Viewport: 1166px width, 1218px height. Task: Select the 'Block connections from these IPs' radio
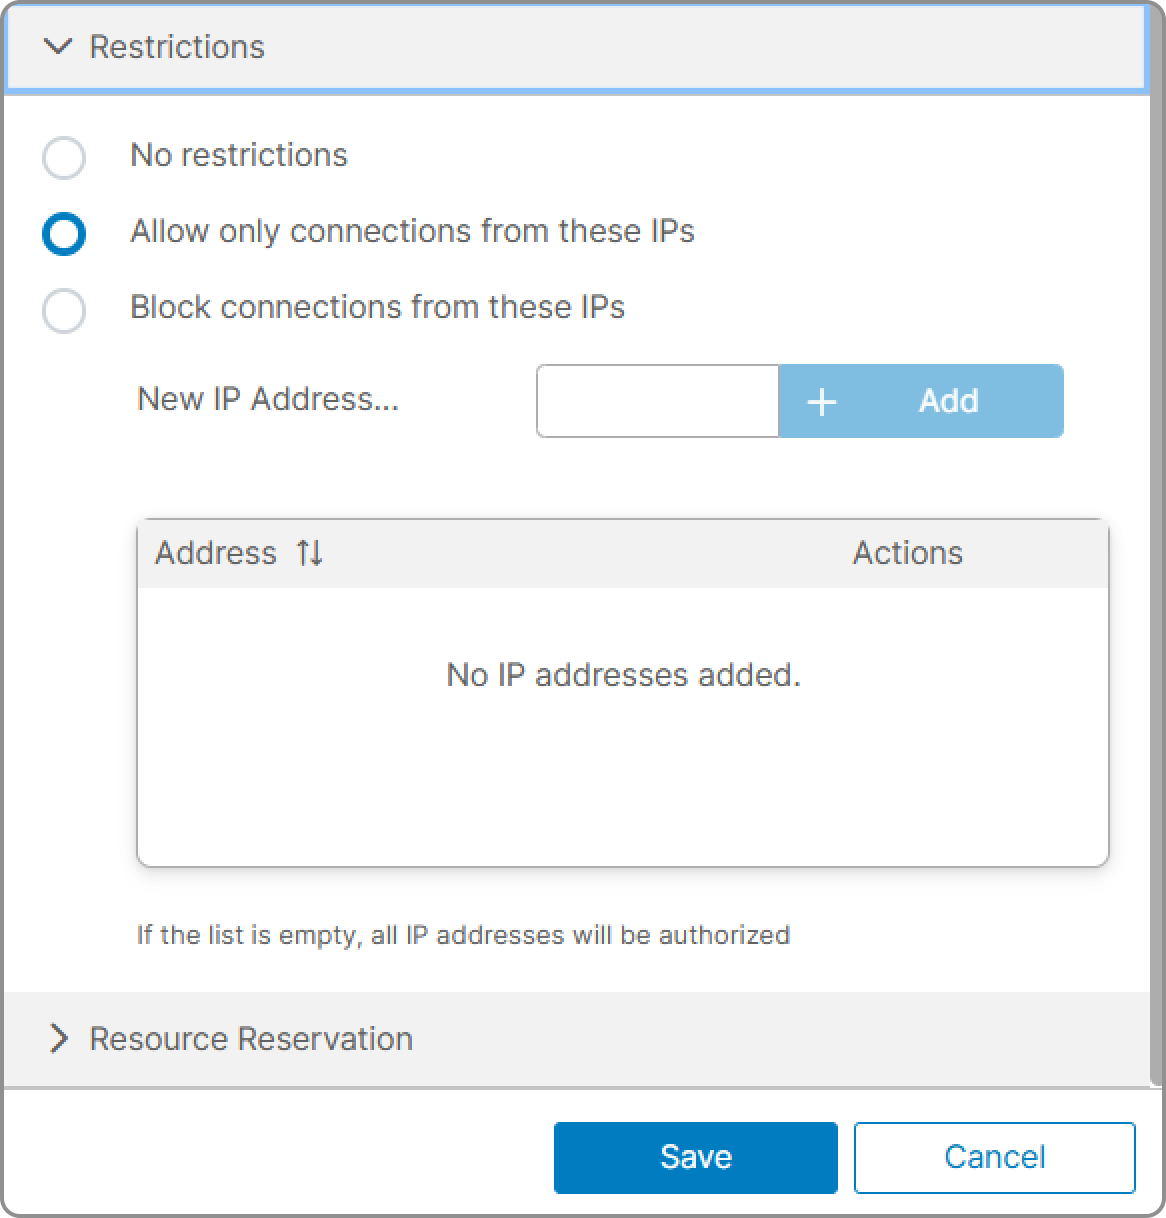[x=64, y=310]
